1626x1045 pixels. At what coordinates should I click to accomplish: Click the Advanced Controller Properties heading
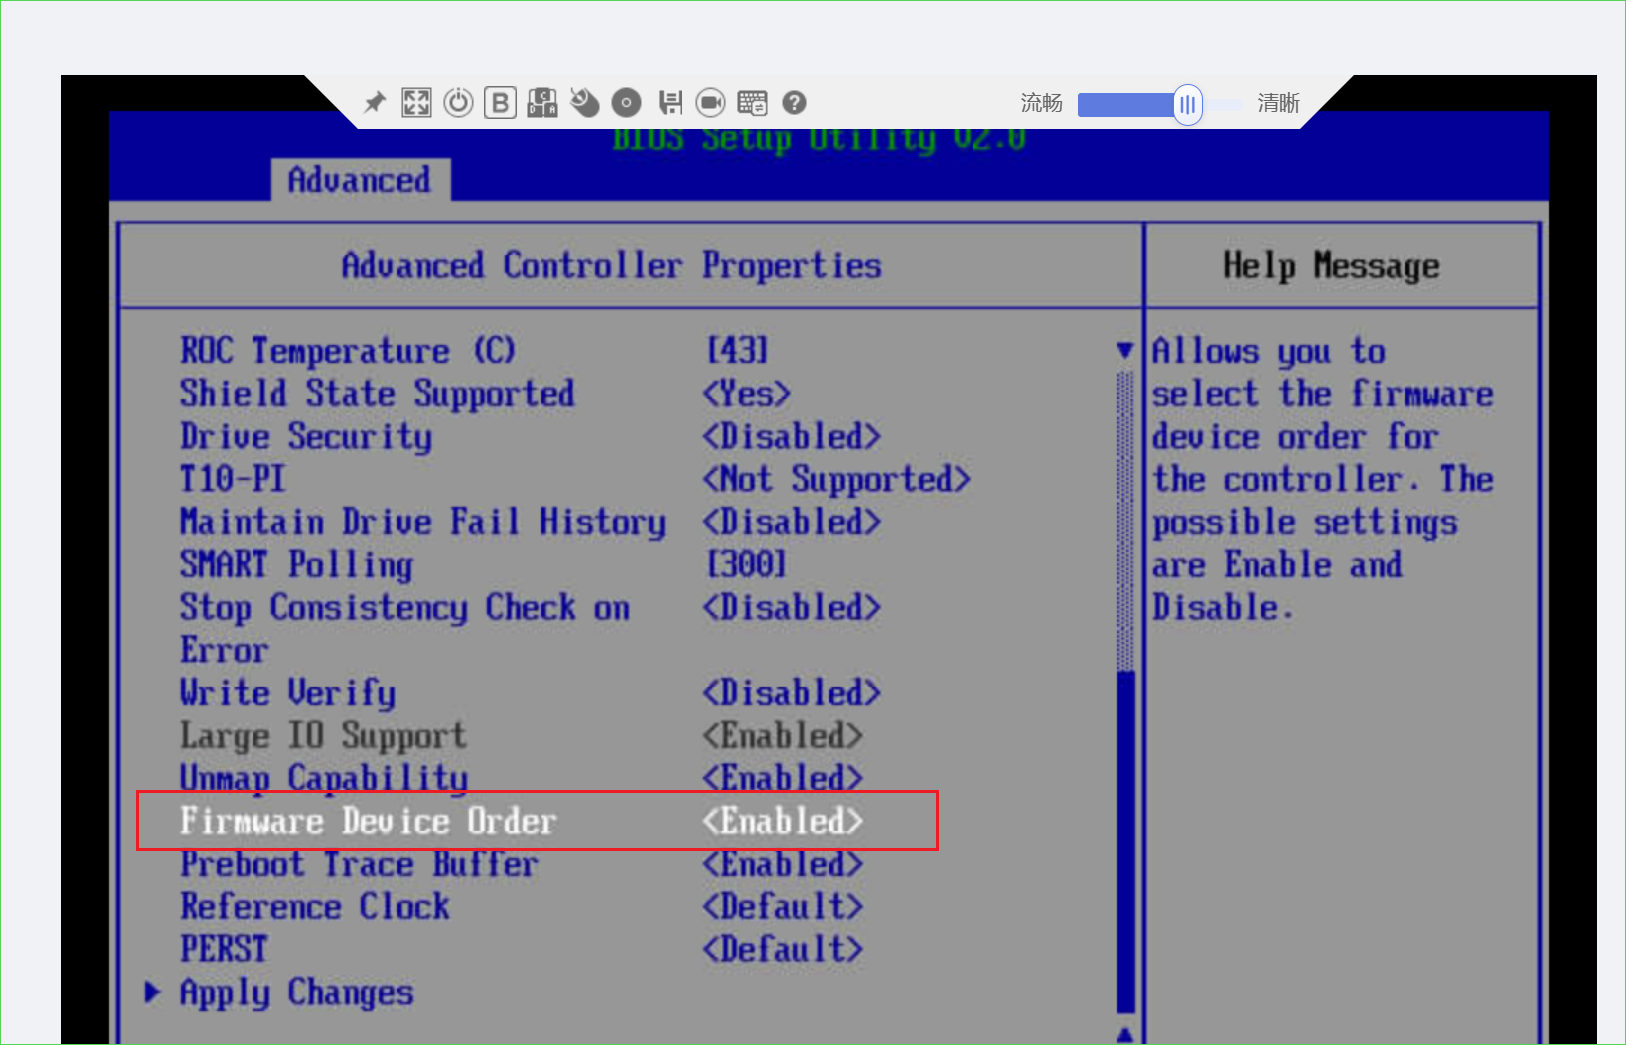point(611,266)
